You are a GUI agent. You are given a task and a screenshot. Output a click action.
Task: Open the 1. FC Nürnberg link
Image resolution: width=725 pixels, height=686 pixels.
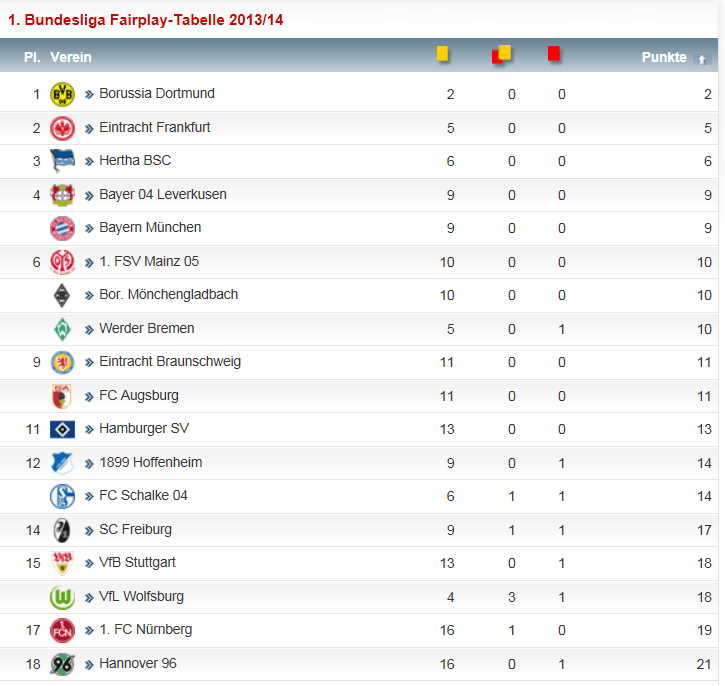pos(145,630)
